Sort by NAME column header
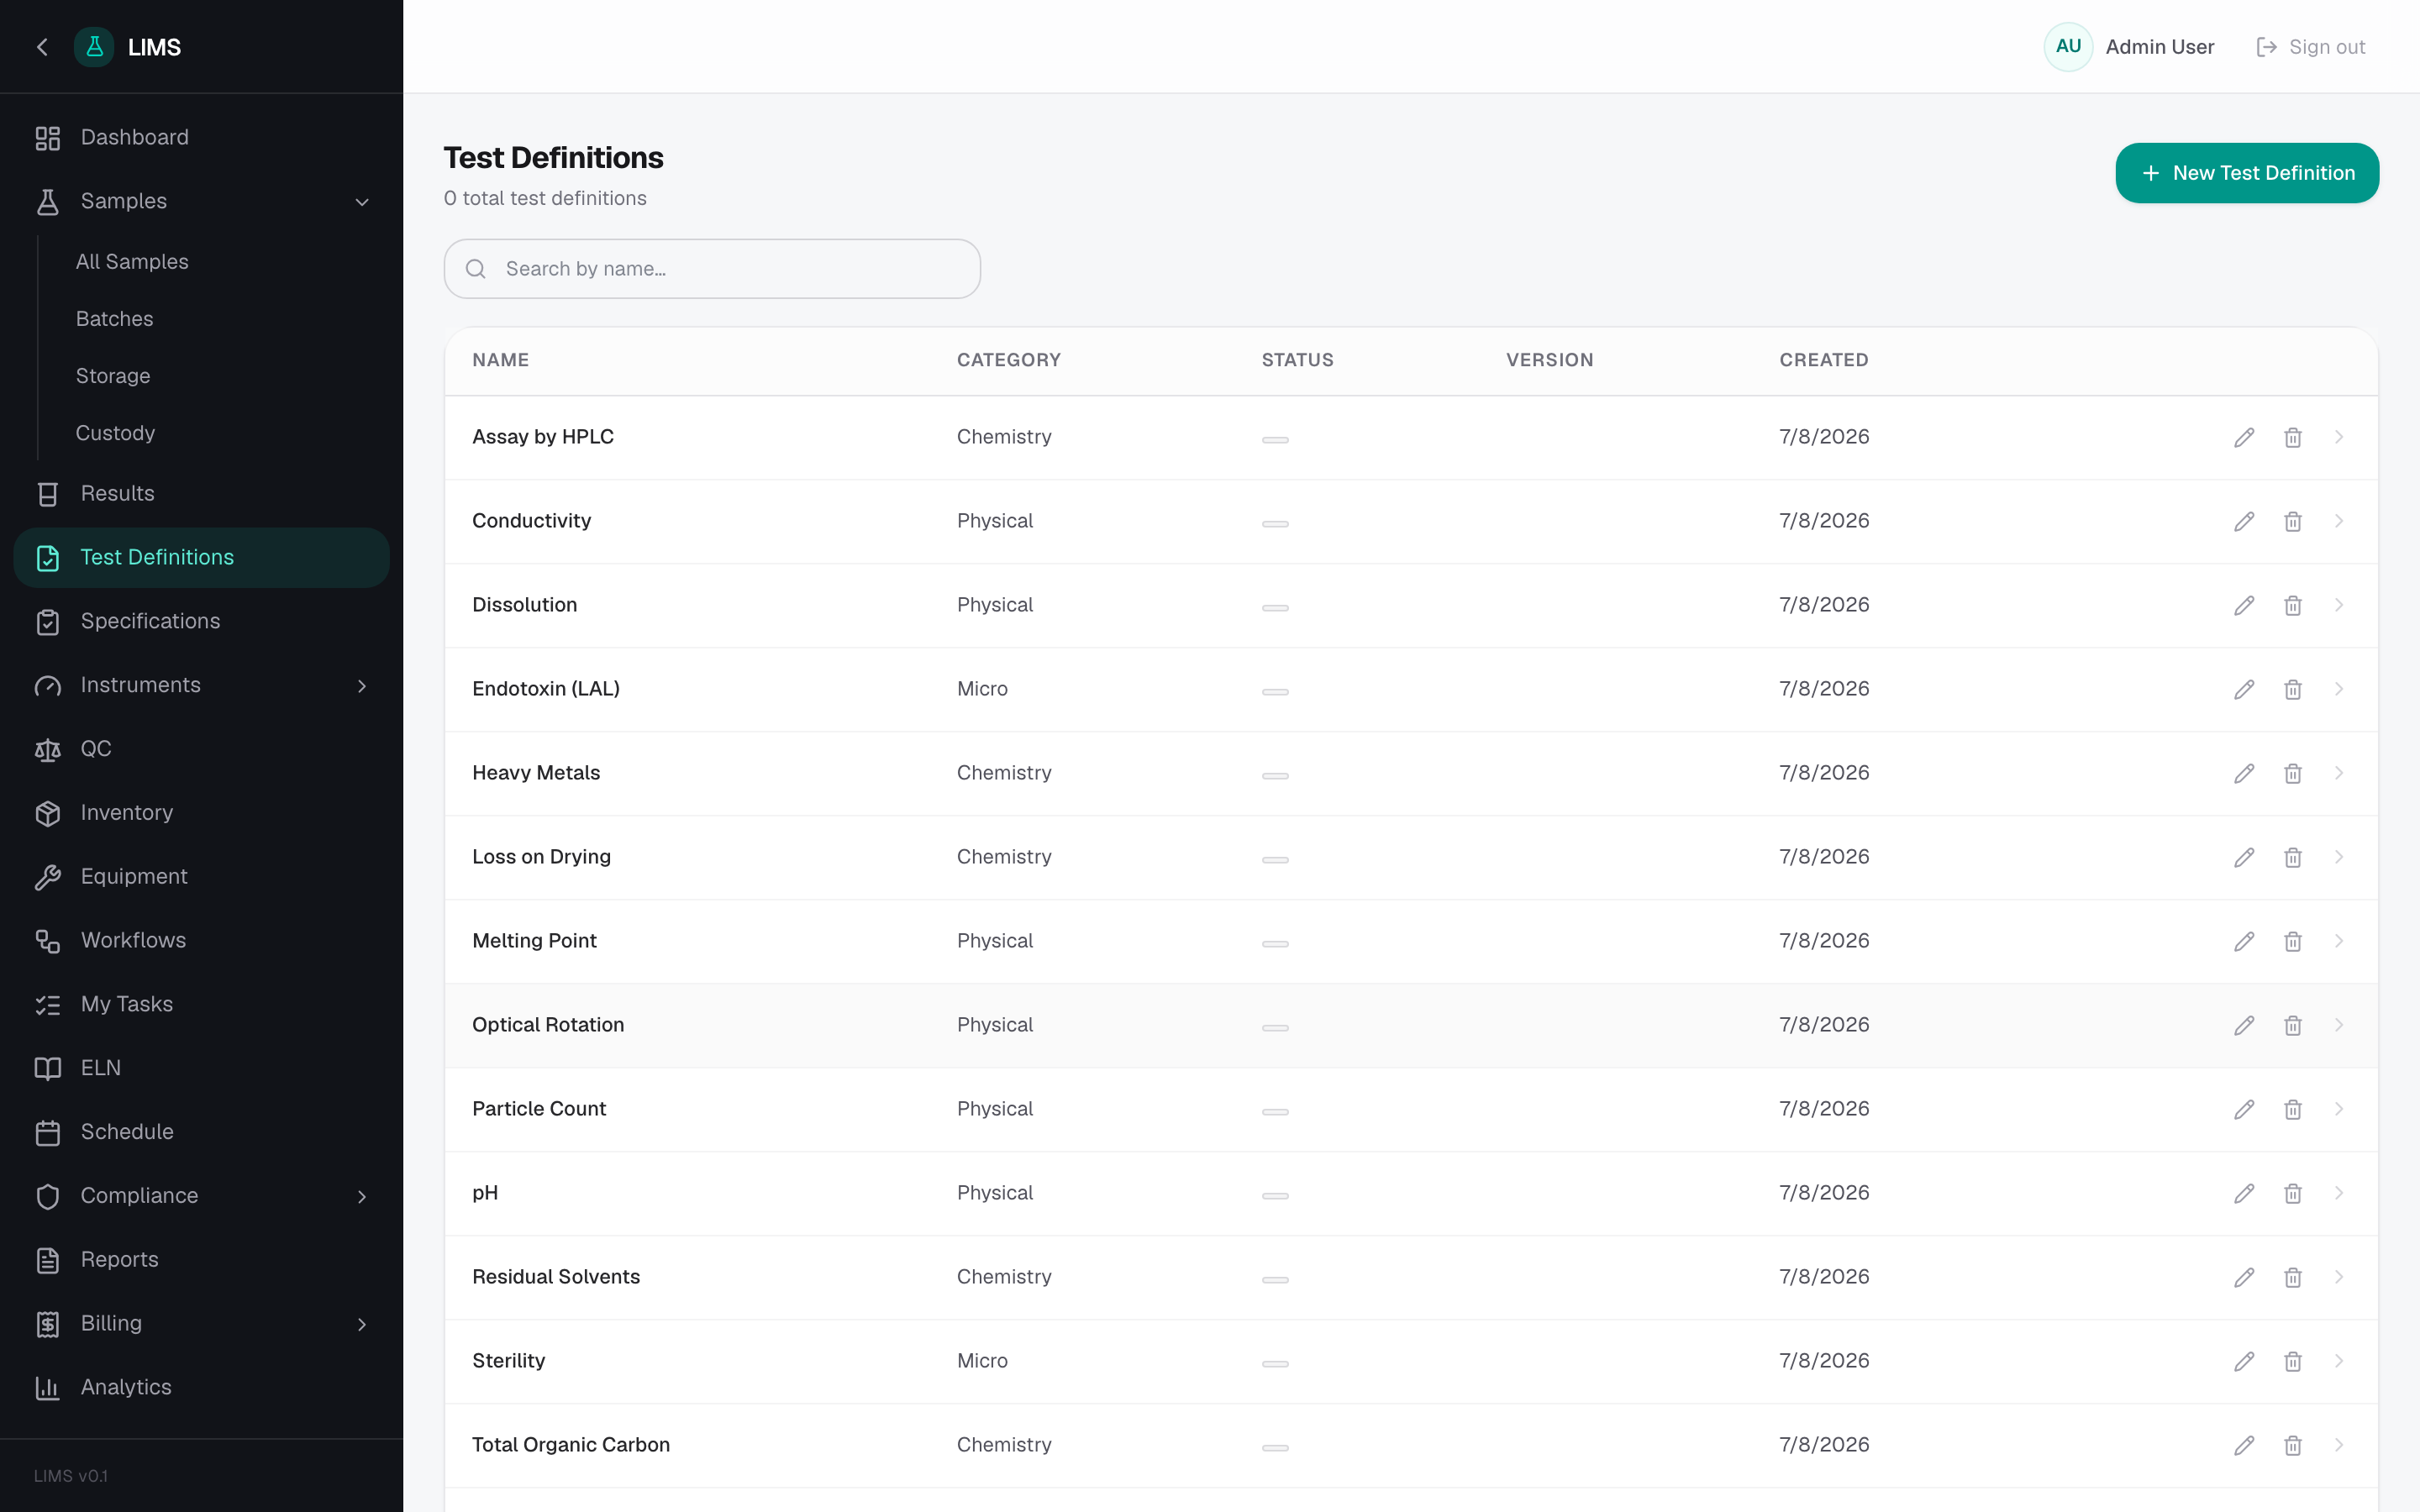2420x1512 pixels. click(501, 360)
